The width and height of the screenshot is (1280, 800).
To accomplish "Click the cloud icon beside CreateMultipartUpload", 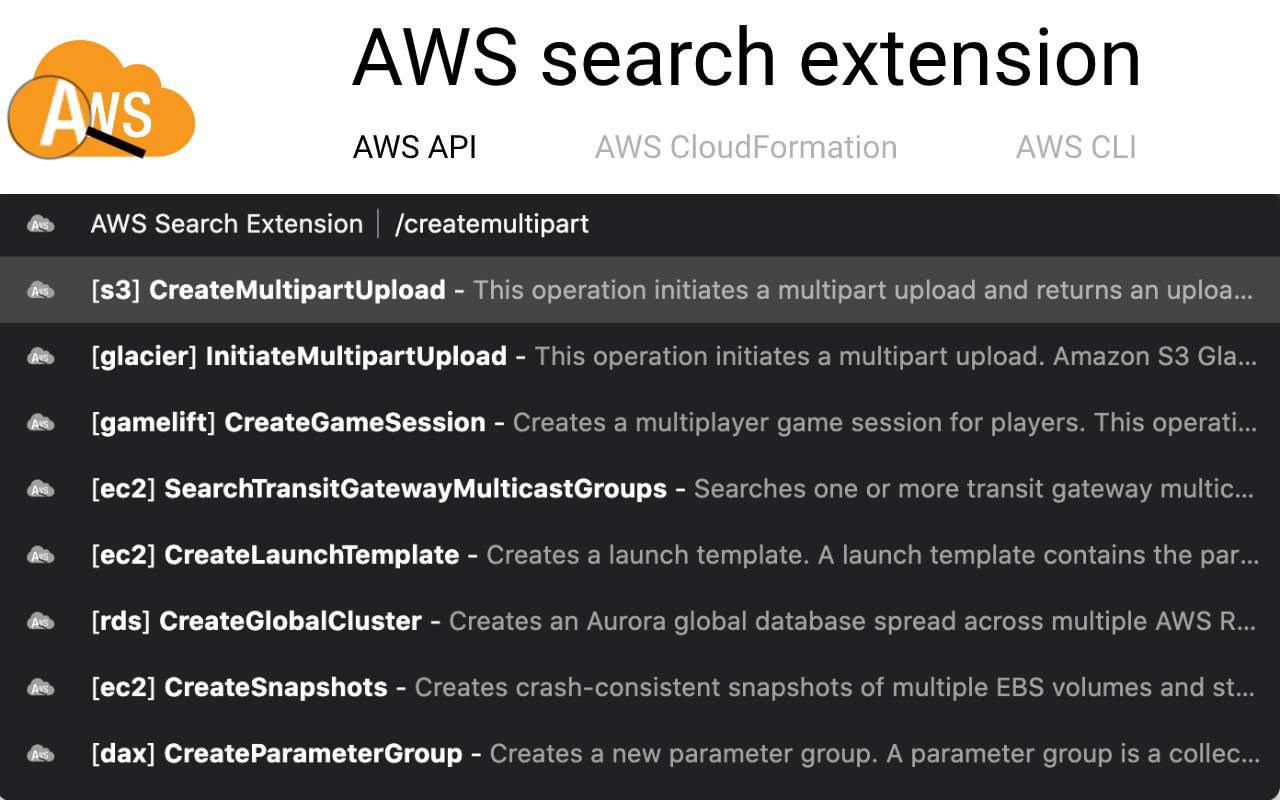I will pos(41,290).
